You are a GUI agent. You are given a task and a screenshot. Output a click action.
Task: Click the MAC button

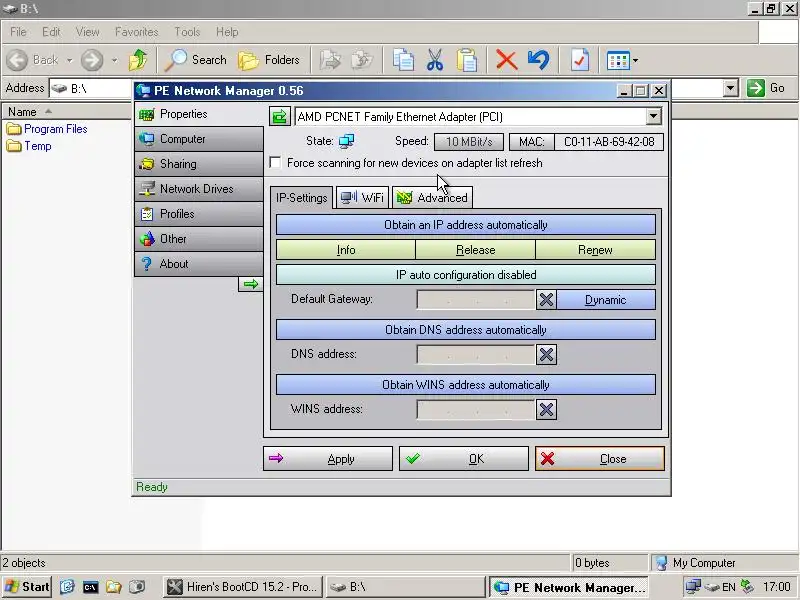pos(532,142)
